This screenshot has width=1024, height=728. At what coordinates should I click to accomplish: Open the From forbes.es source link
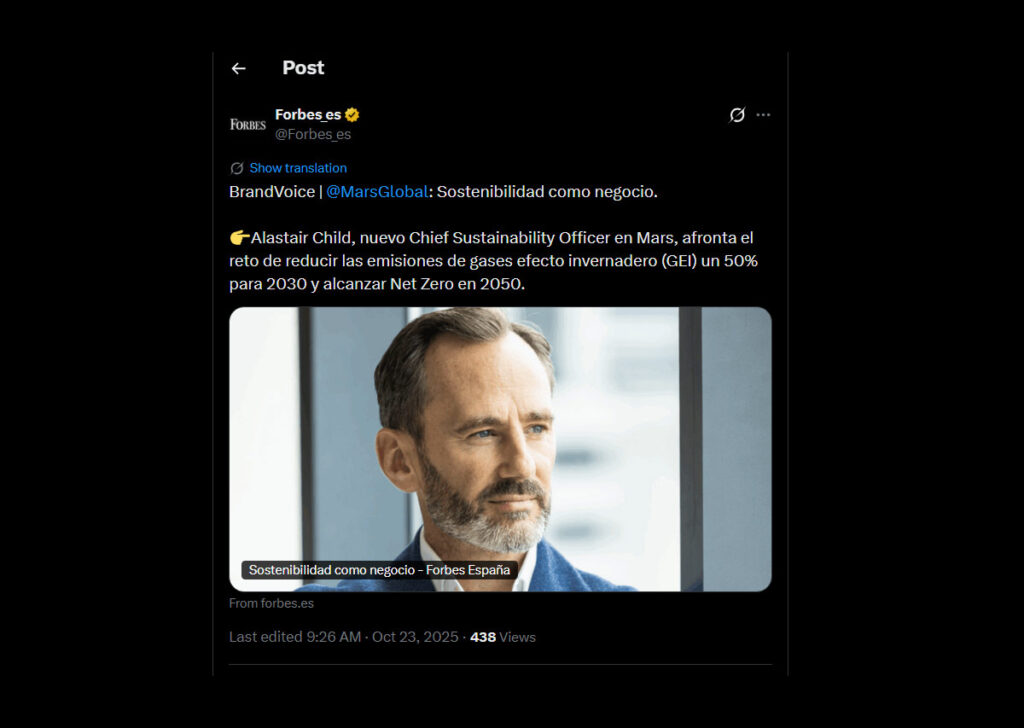click(x=271, y=603)
